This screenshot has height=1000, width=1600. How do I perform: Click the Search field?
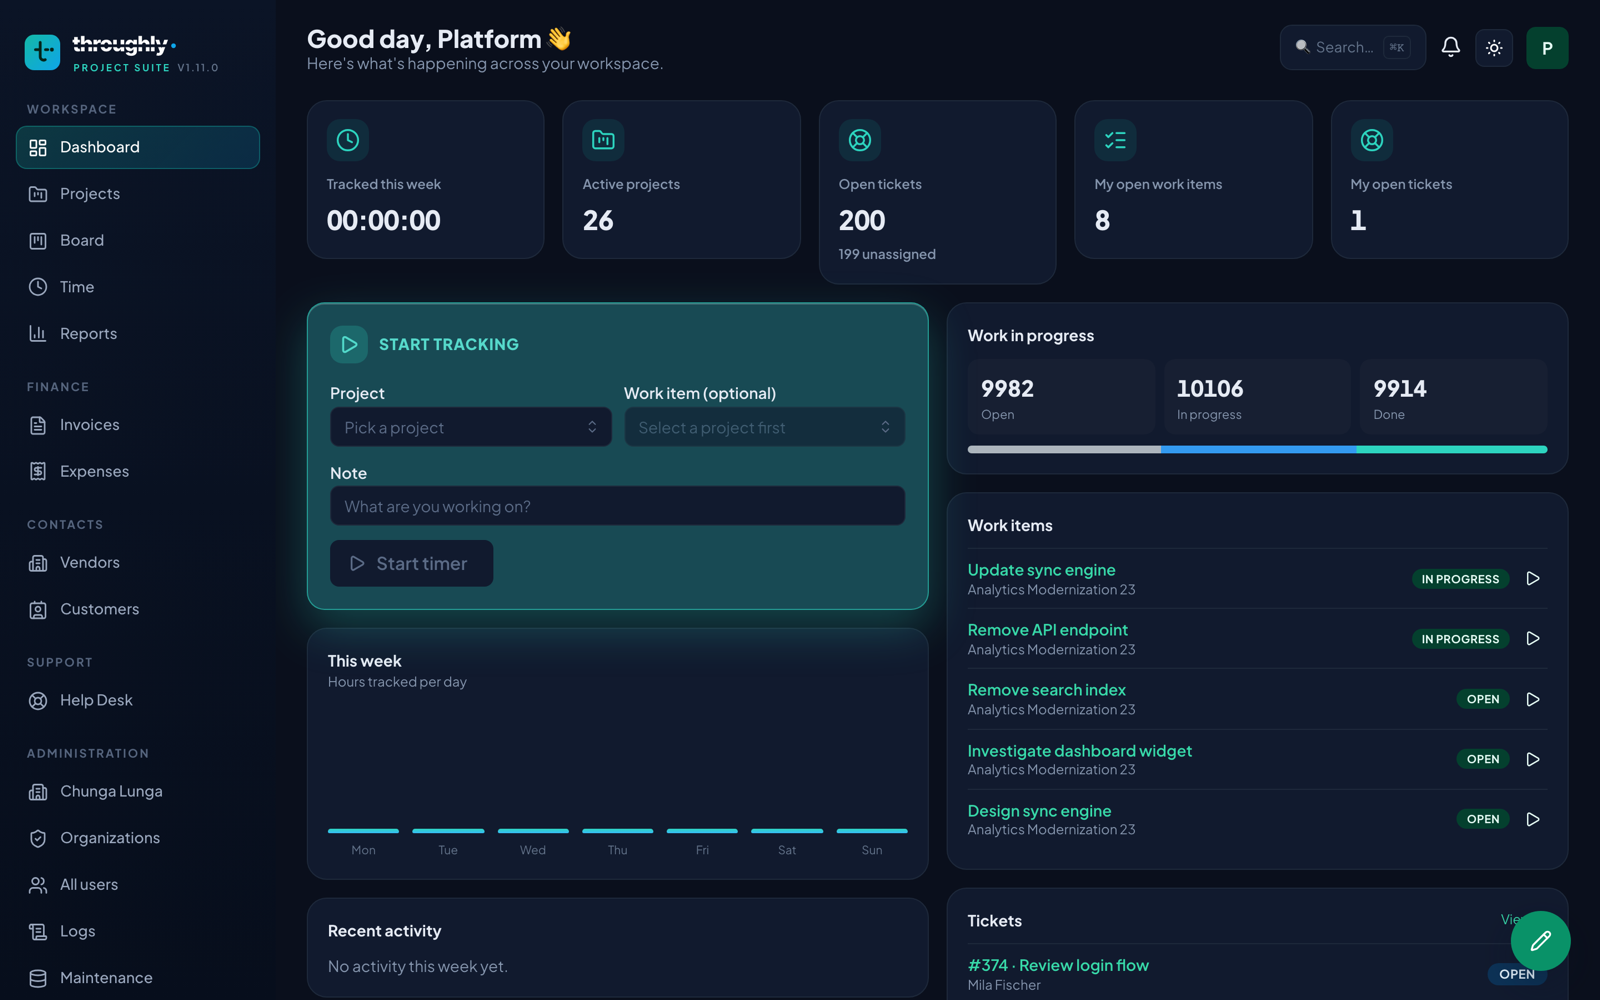click(x=1352, y=47)
